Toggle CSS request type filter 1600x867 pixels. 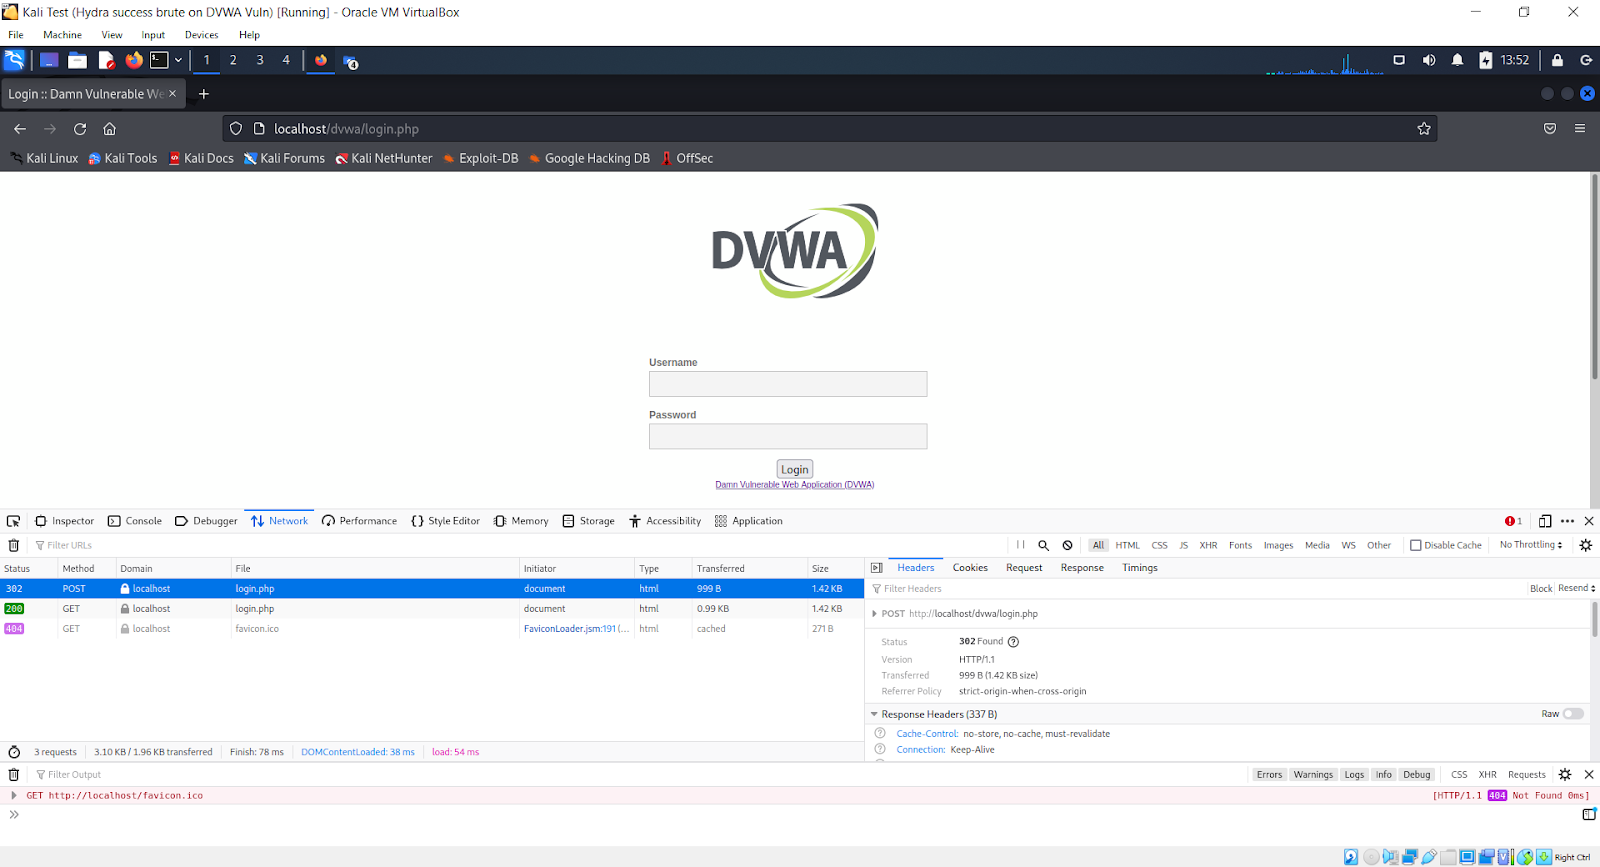1159,545
